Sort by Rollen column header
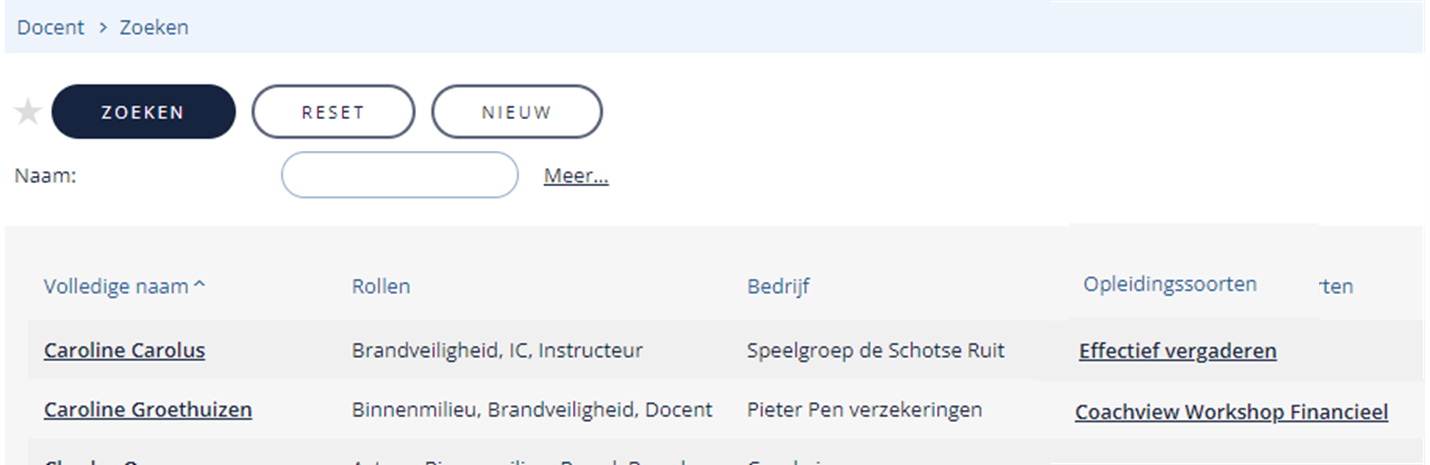Image resolution: width=1430 pixels, height=465 pixels. point(381,287)
